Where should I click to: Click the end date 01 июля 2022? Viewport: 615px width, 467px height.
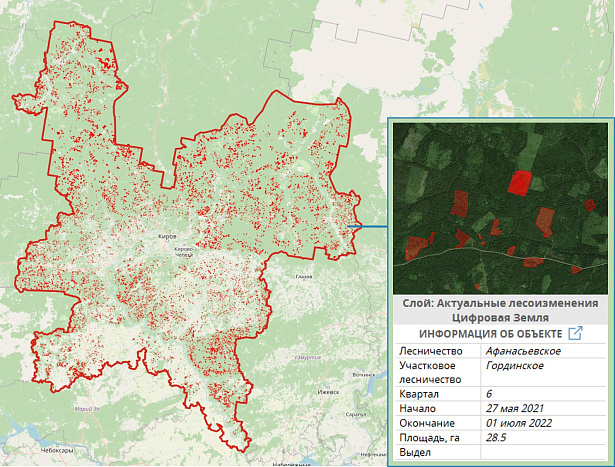[519, 423]
